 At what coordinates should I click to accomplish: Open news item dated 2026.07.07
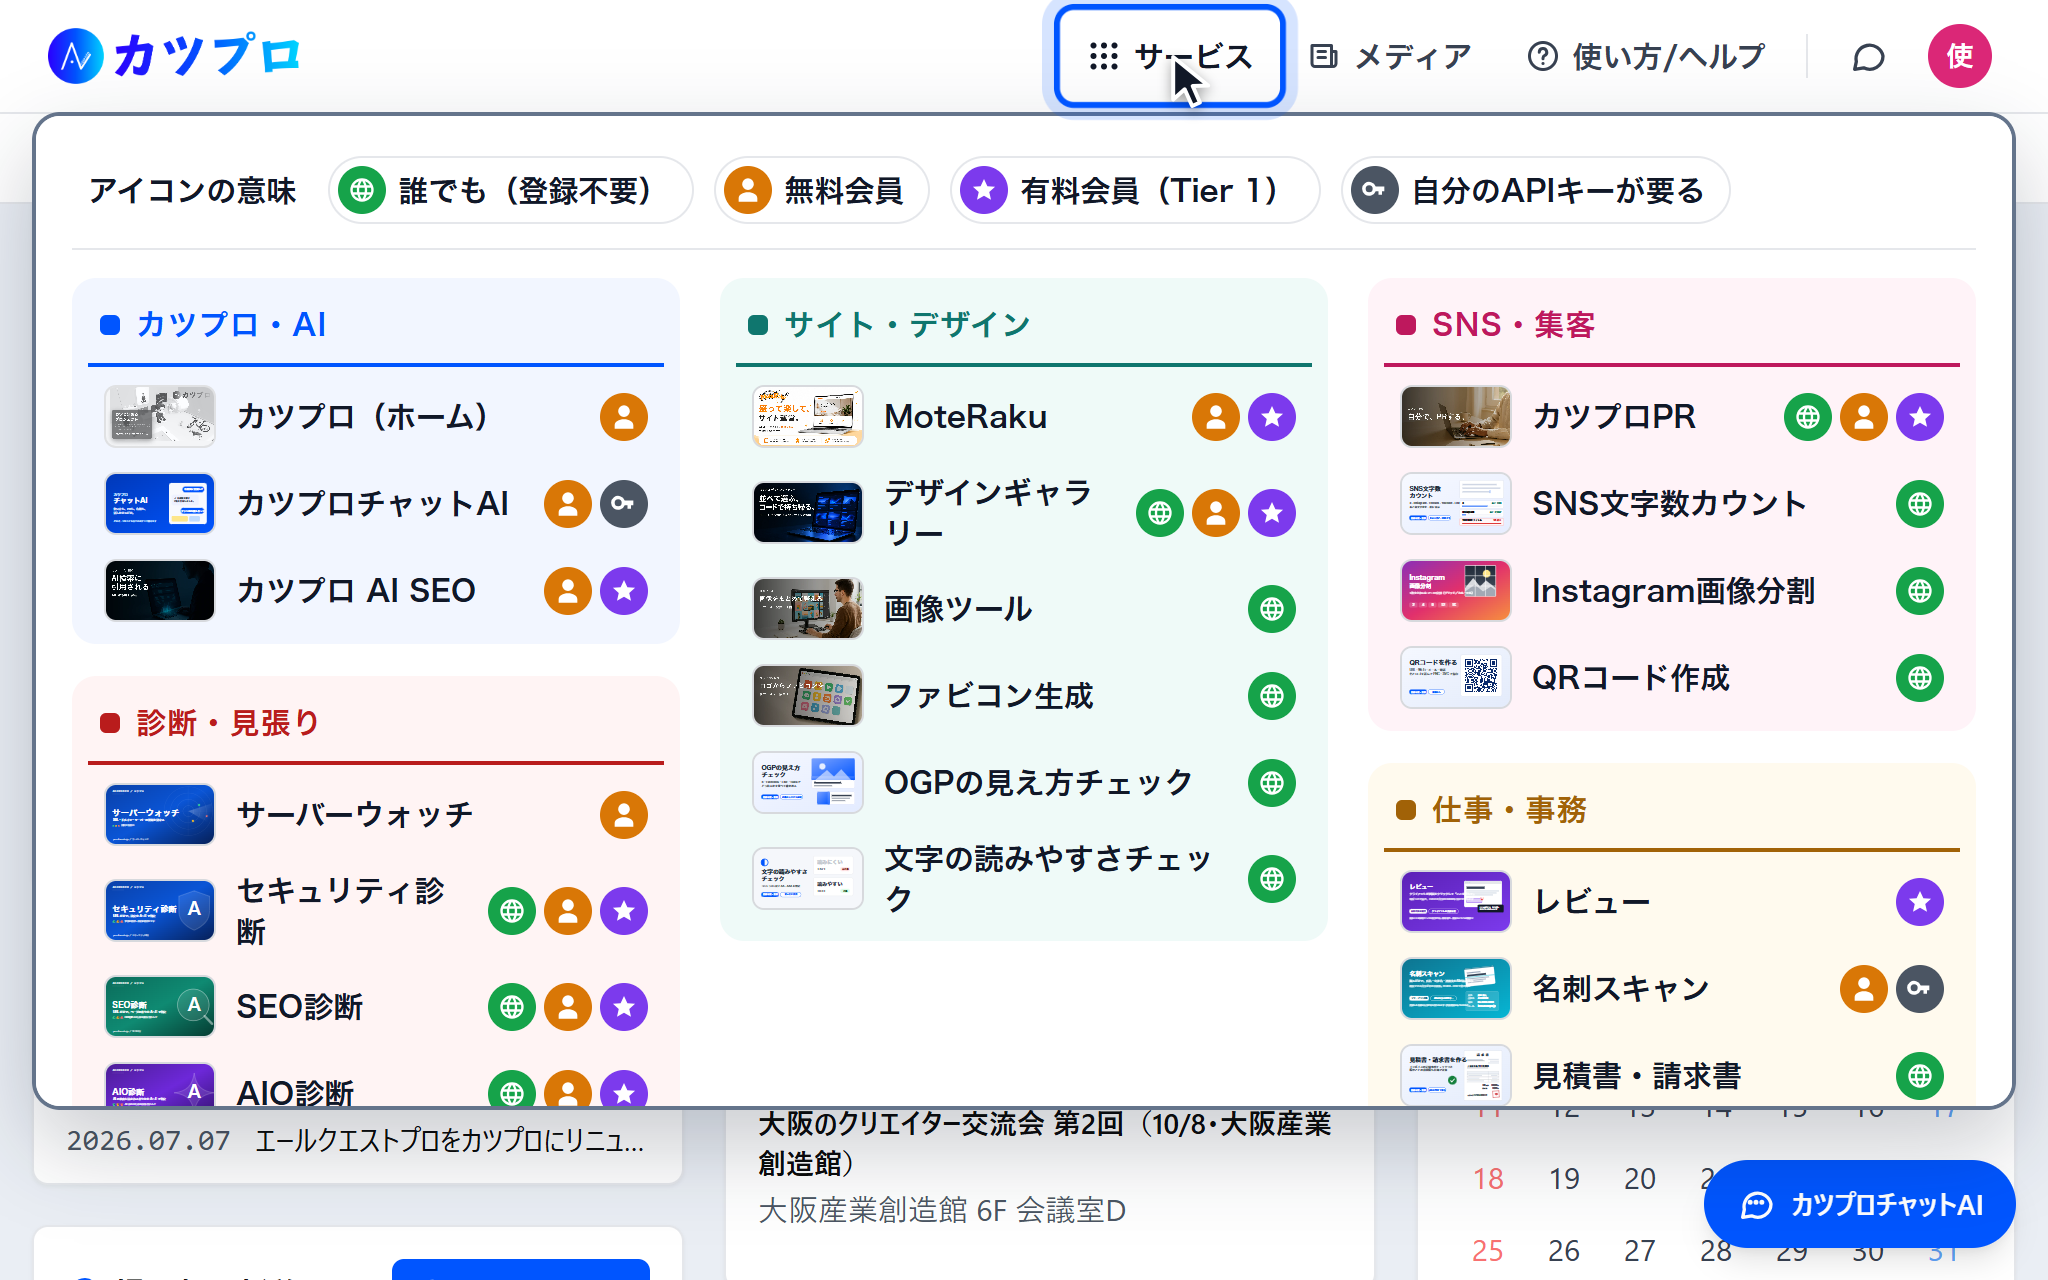(356, 1141)
